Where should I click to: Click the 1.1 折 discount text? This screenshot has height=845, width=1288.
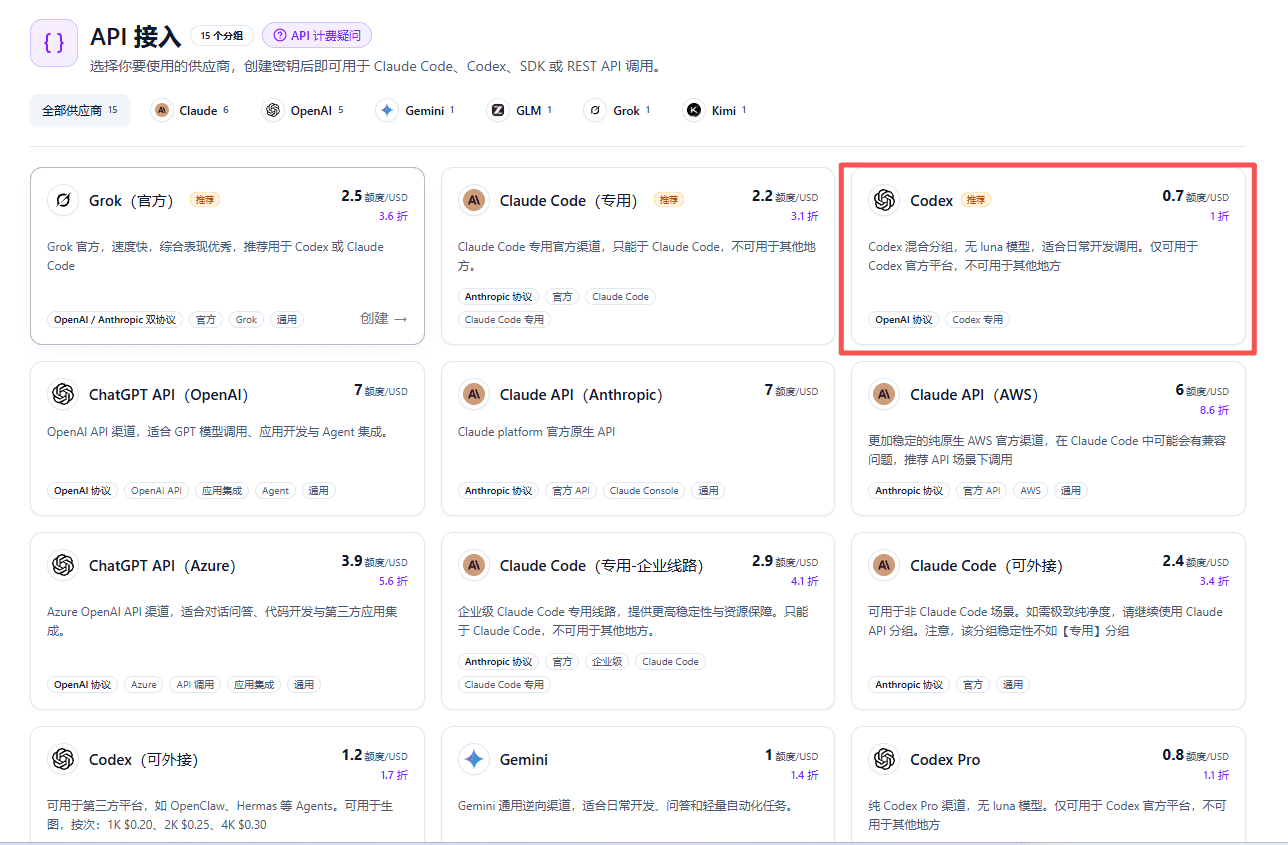[x=1215, y=775]
